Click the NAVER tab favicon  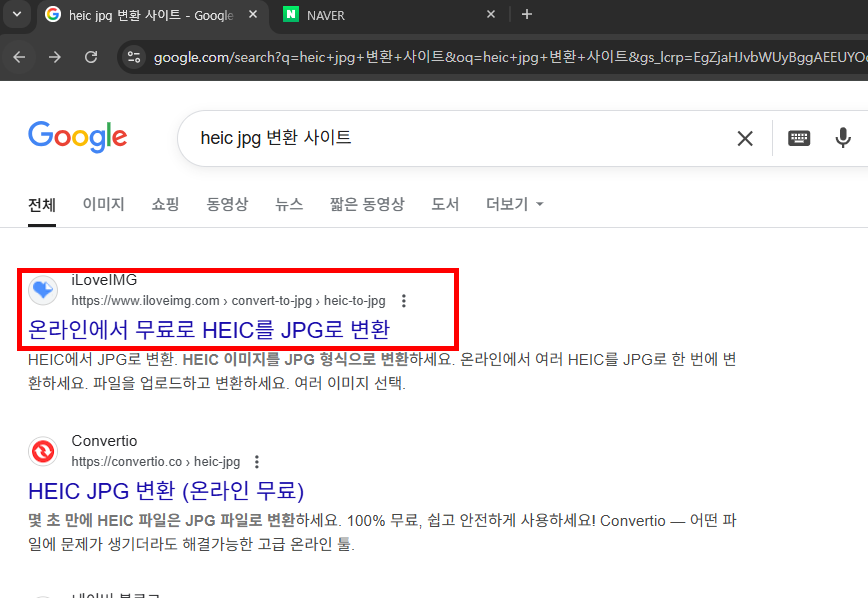[291, 14]
